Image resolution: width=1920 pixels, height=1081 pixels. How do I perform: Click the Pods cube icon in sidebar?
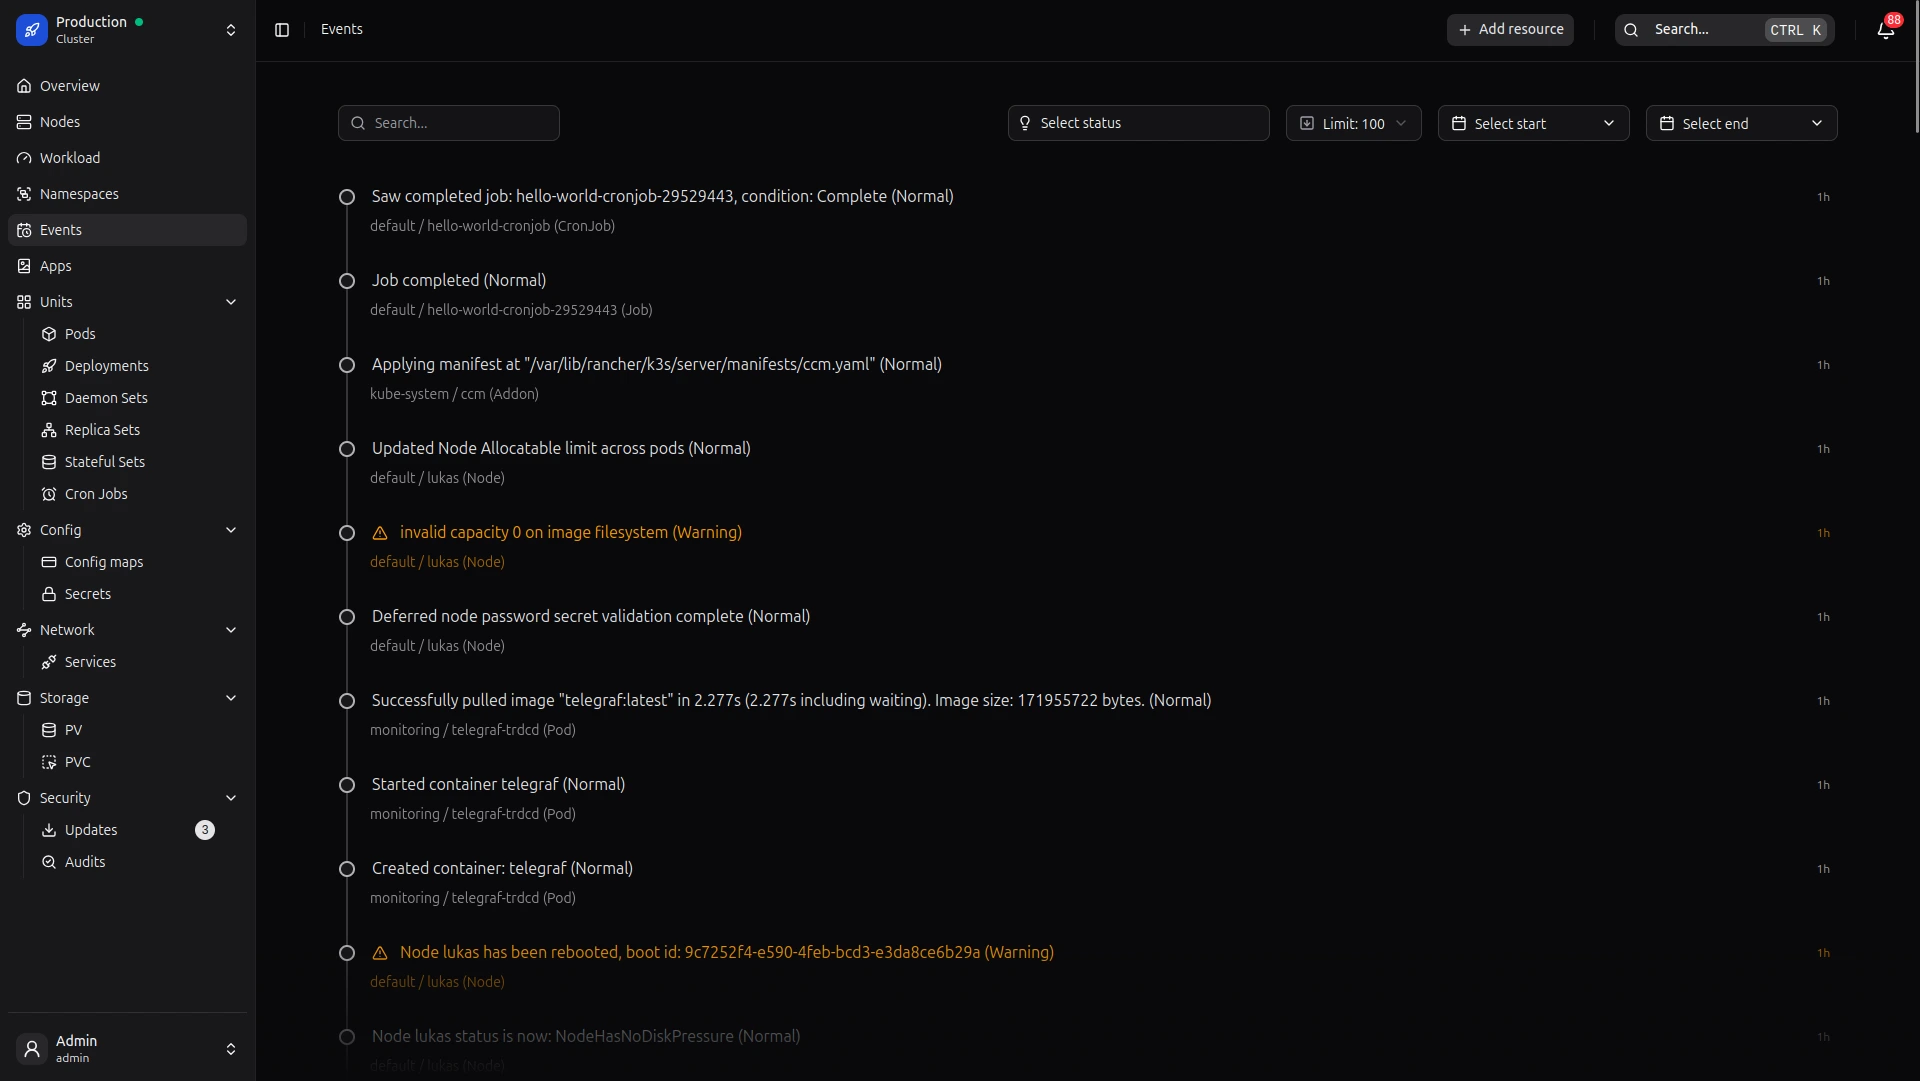tap(49, 334)
